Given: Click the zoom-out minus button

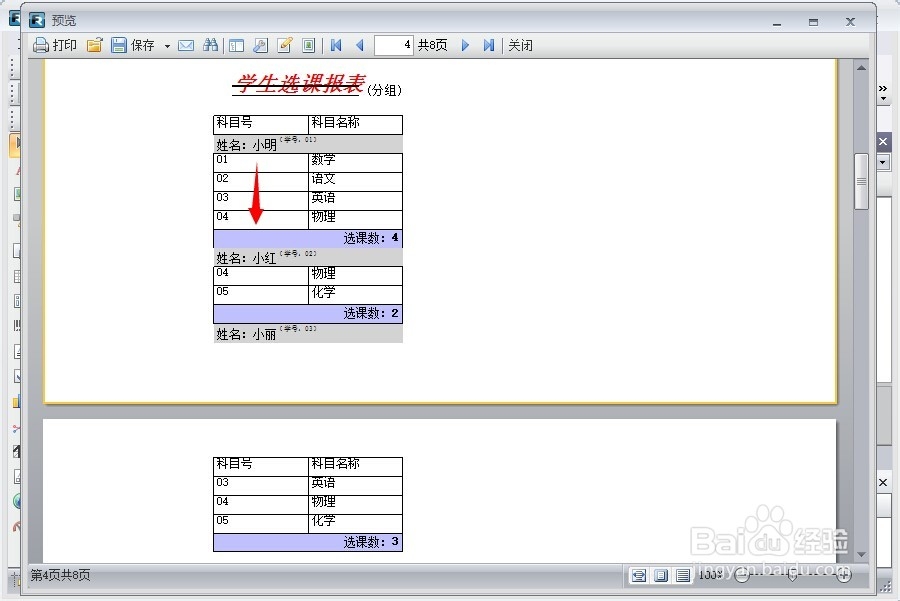Looking at the screenshot, I should 742,575.
